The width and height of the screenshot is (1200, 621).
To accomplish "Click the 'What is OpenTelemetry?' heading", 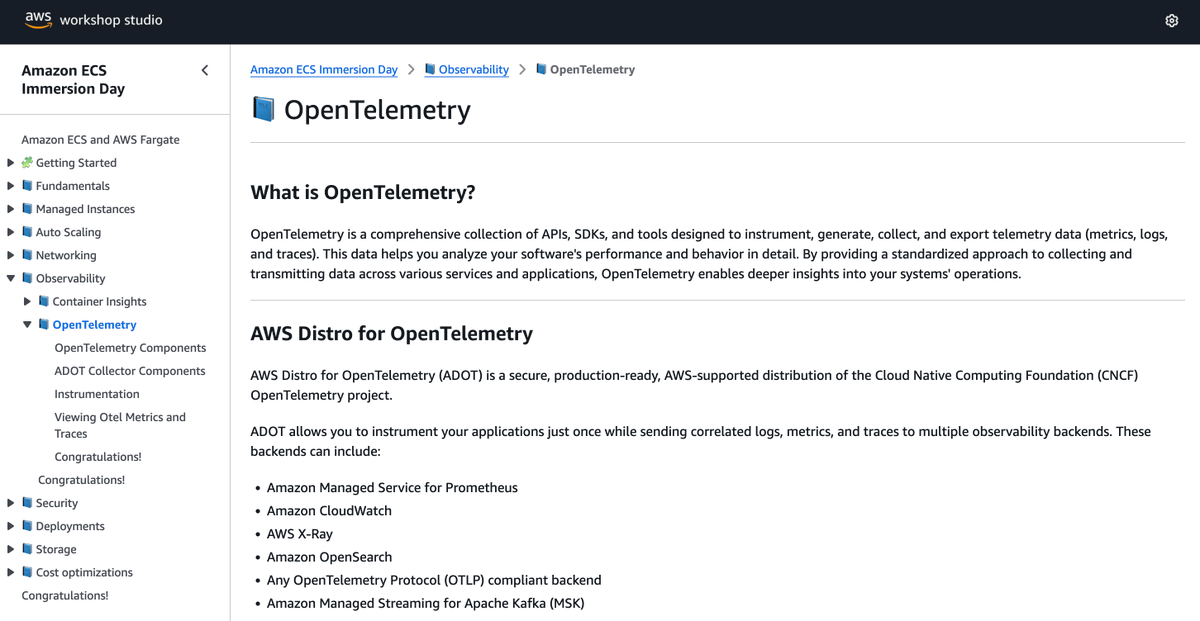I will click(363, 192).
